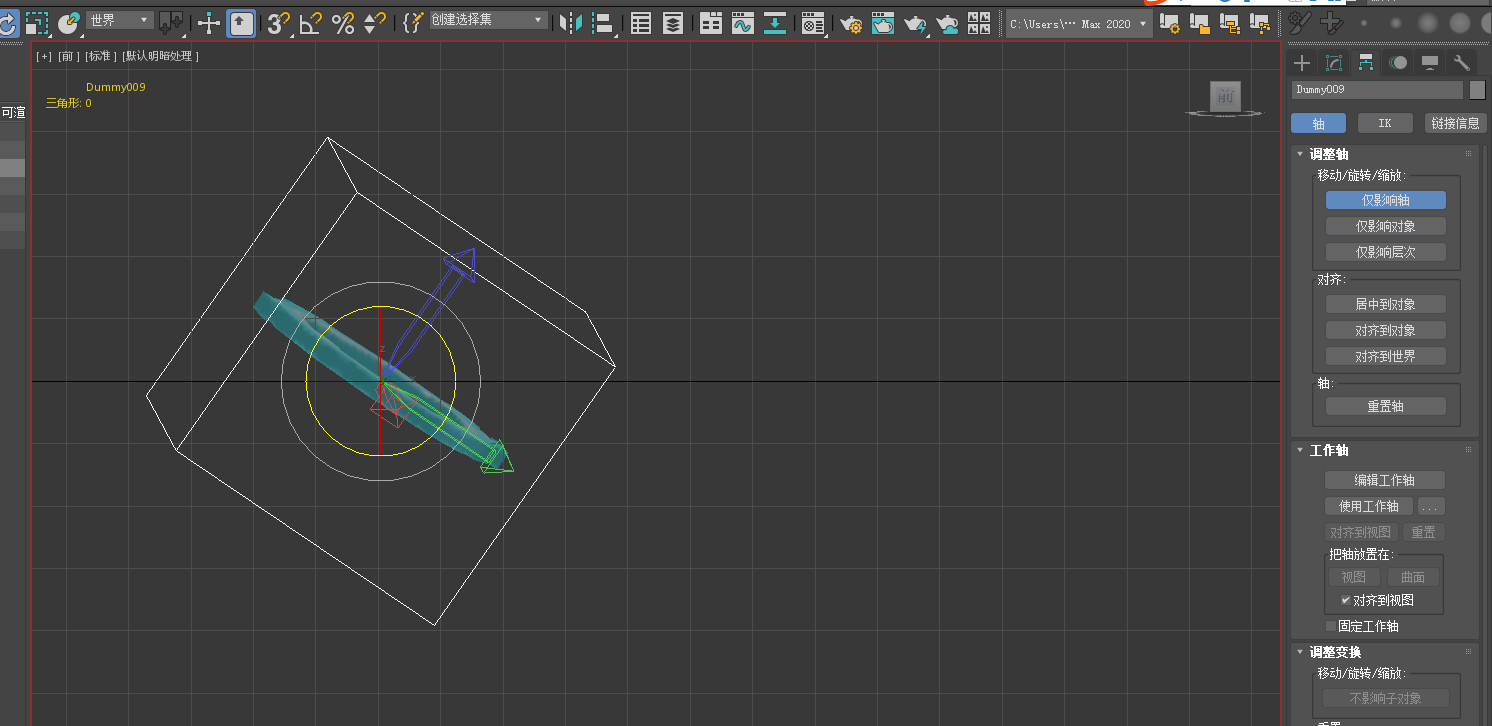Click the 对齐到世界 button

pos(1386,356)
